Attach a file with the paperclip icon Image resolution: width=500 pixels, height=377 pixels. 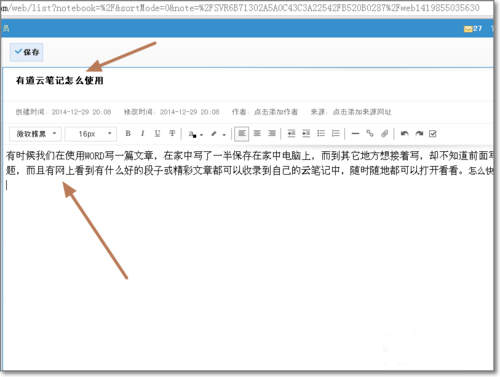[x=384, y=134]
